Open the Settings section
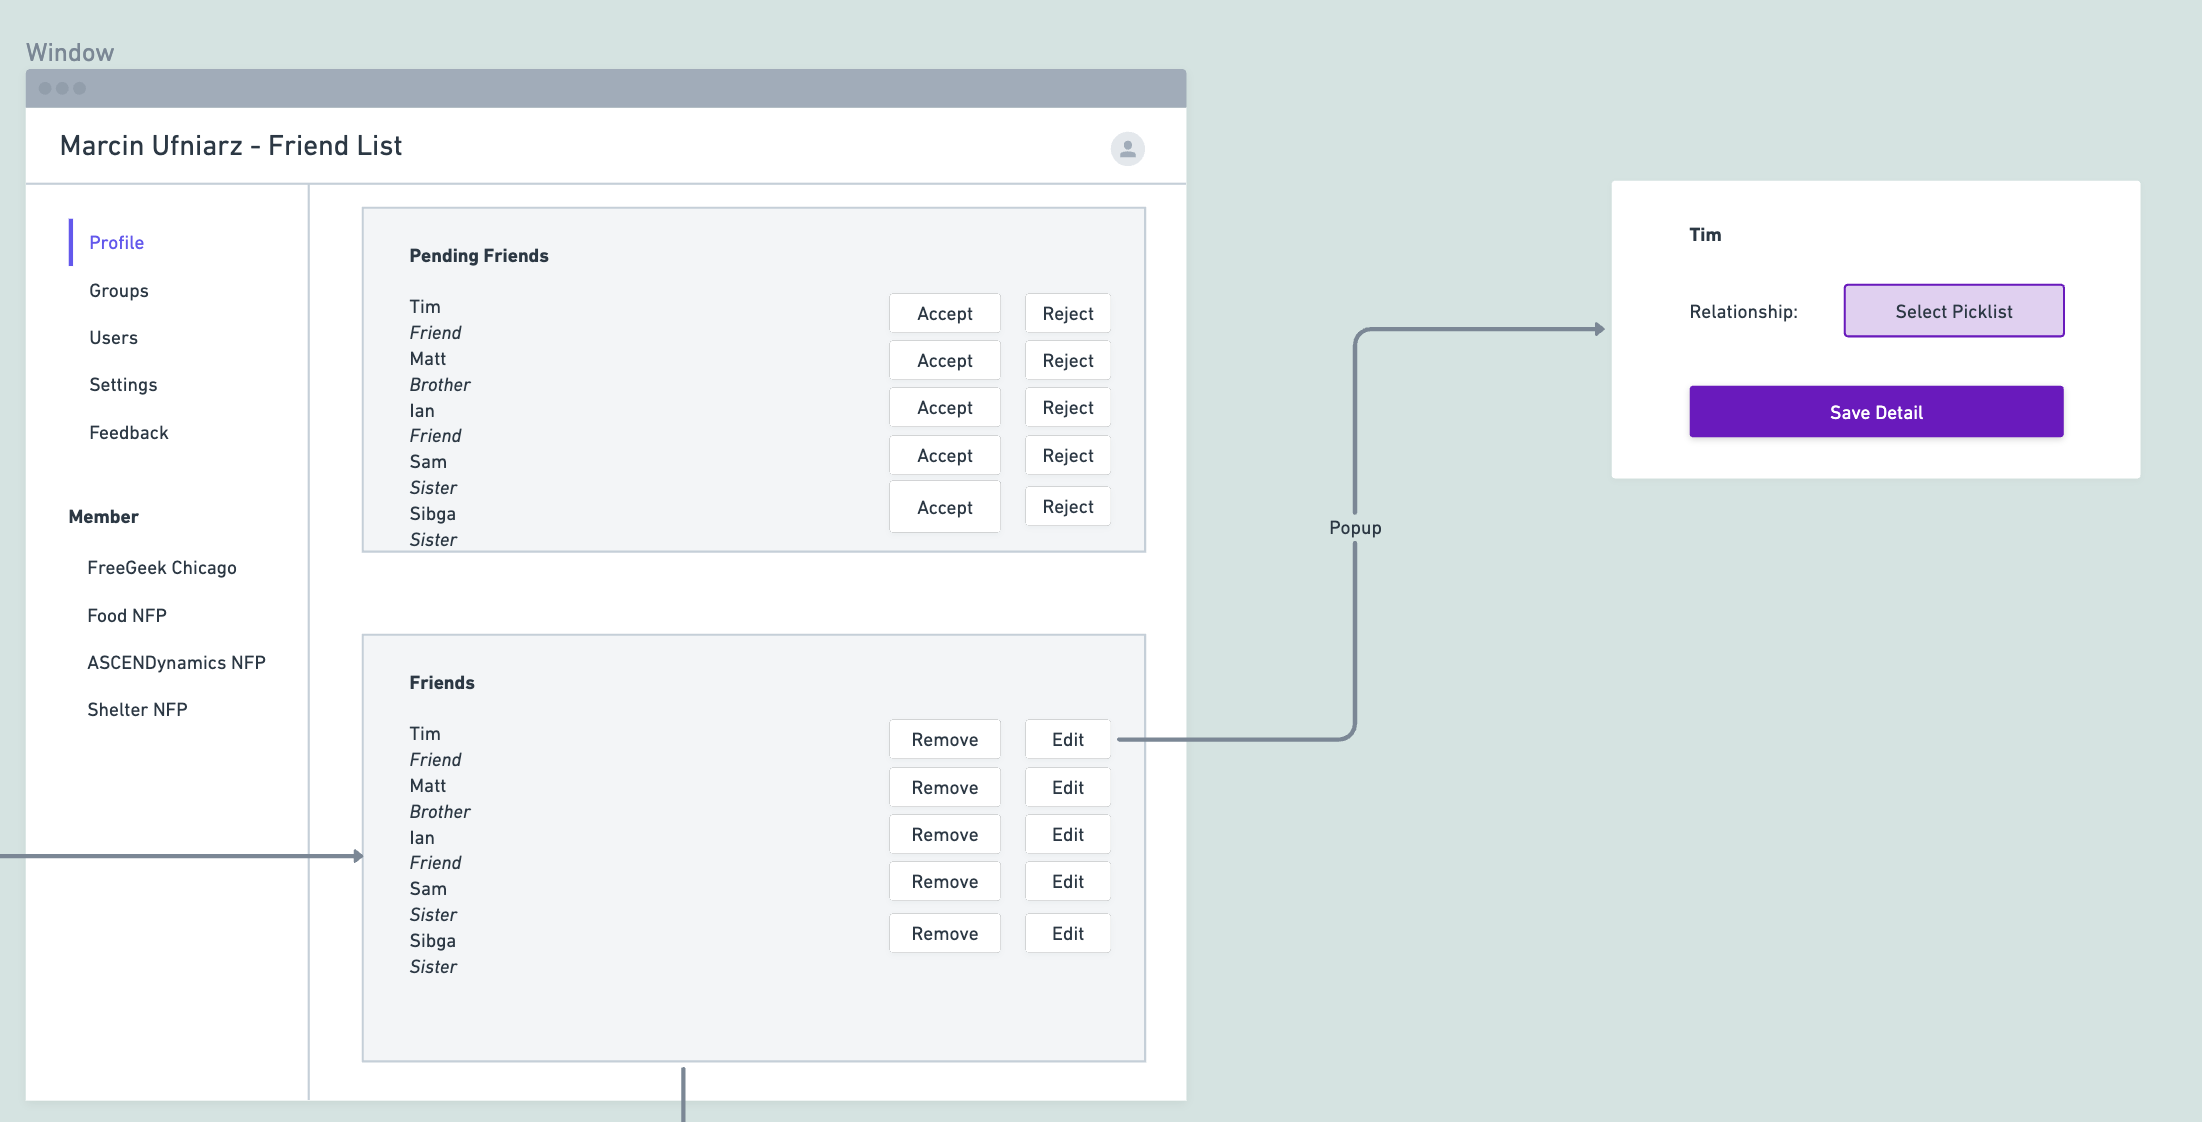 coord(123,384)
